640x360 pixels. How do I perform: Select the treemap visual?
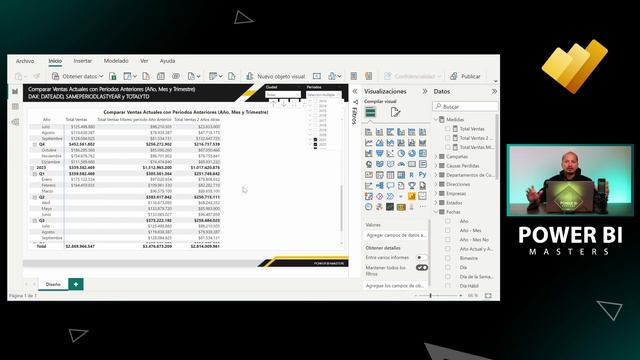coord(422,153)
